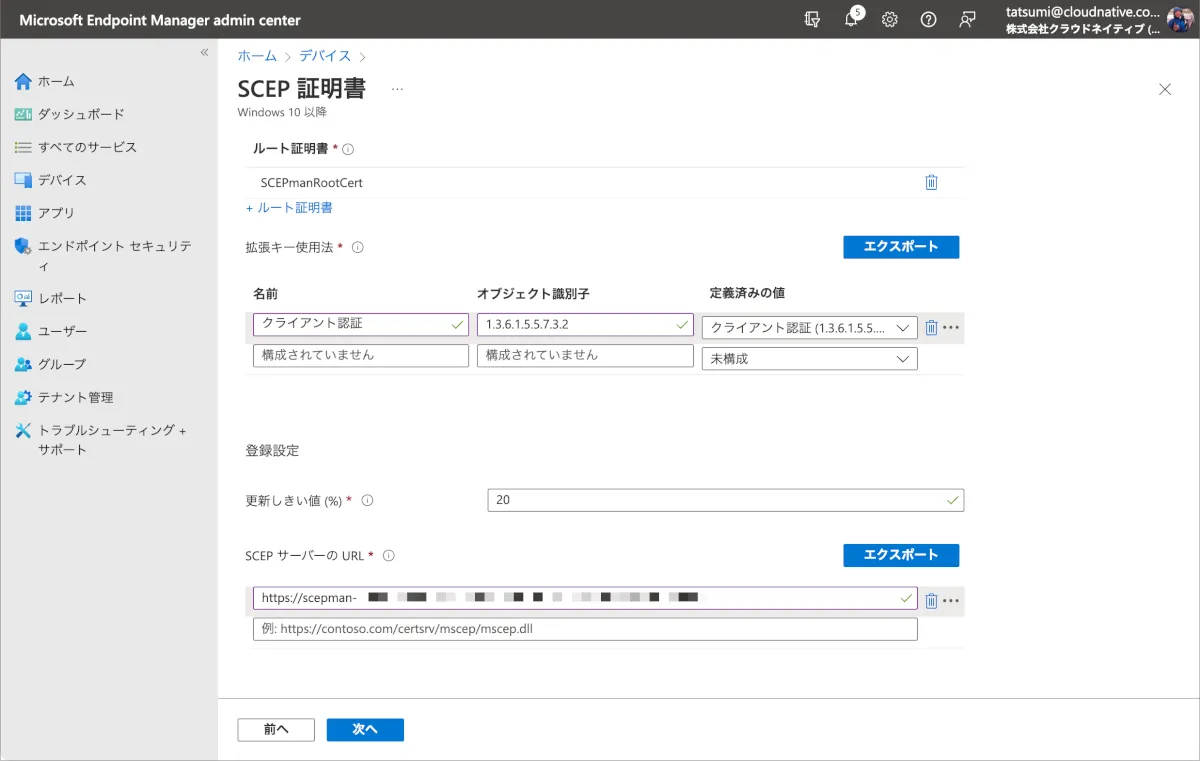Expand the クライアント認証 predefined value dropdown
Screen dimensions: 1200x761
point(809,328)
